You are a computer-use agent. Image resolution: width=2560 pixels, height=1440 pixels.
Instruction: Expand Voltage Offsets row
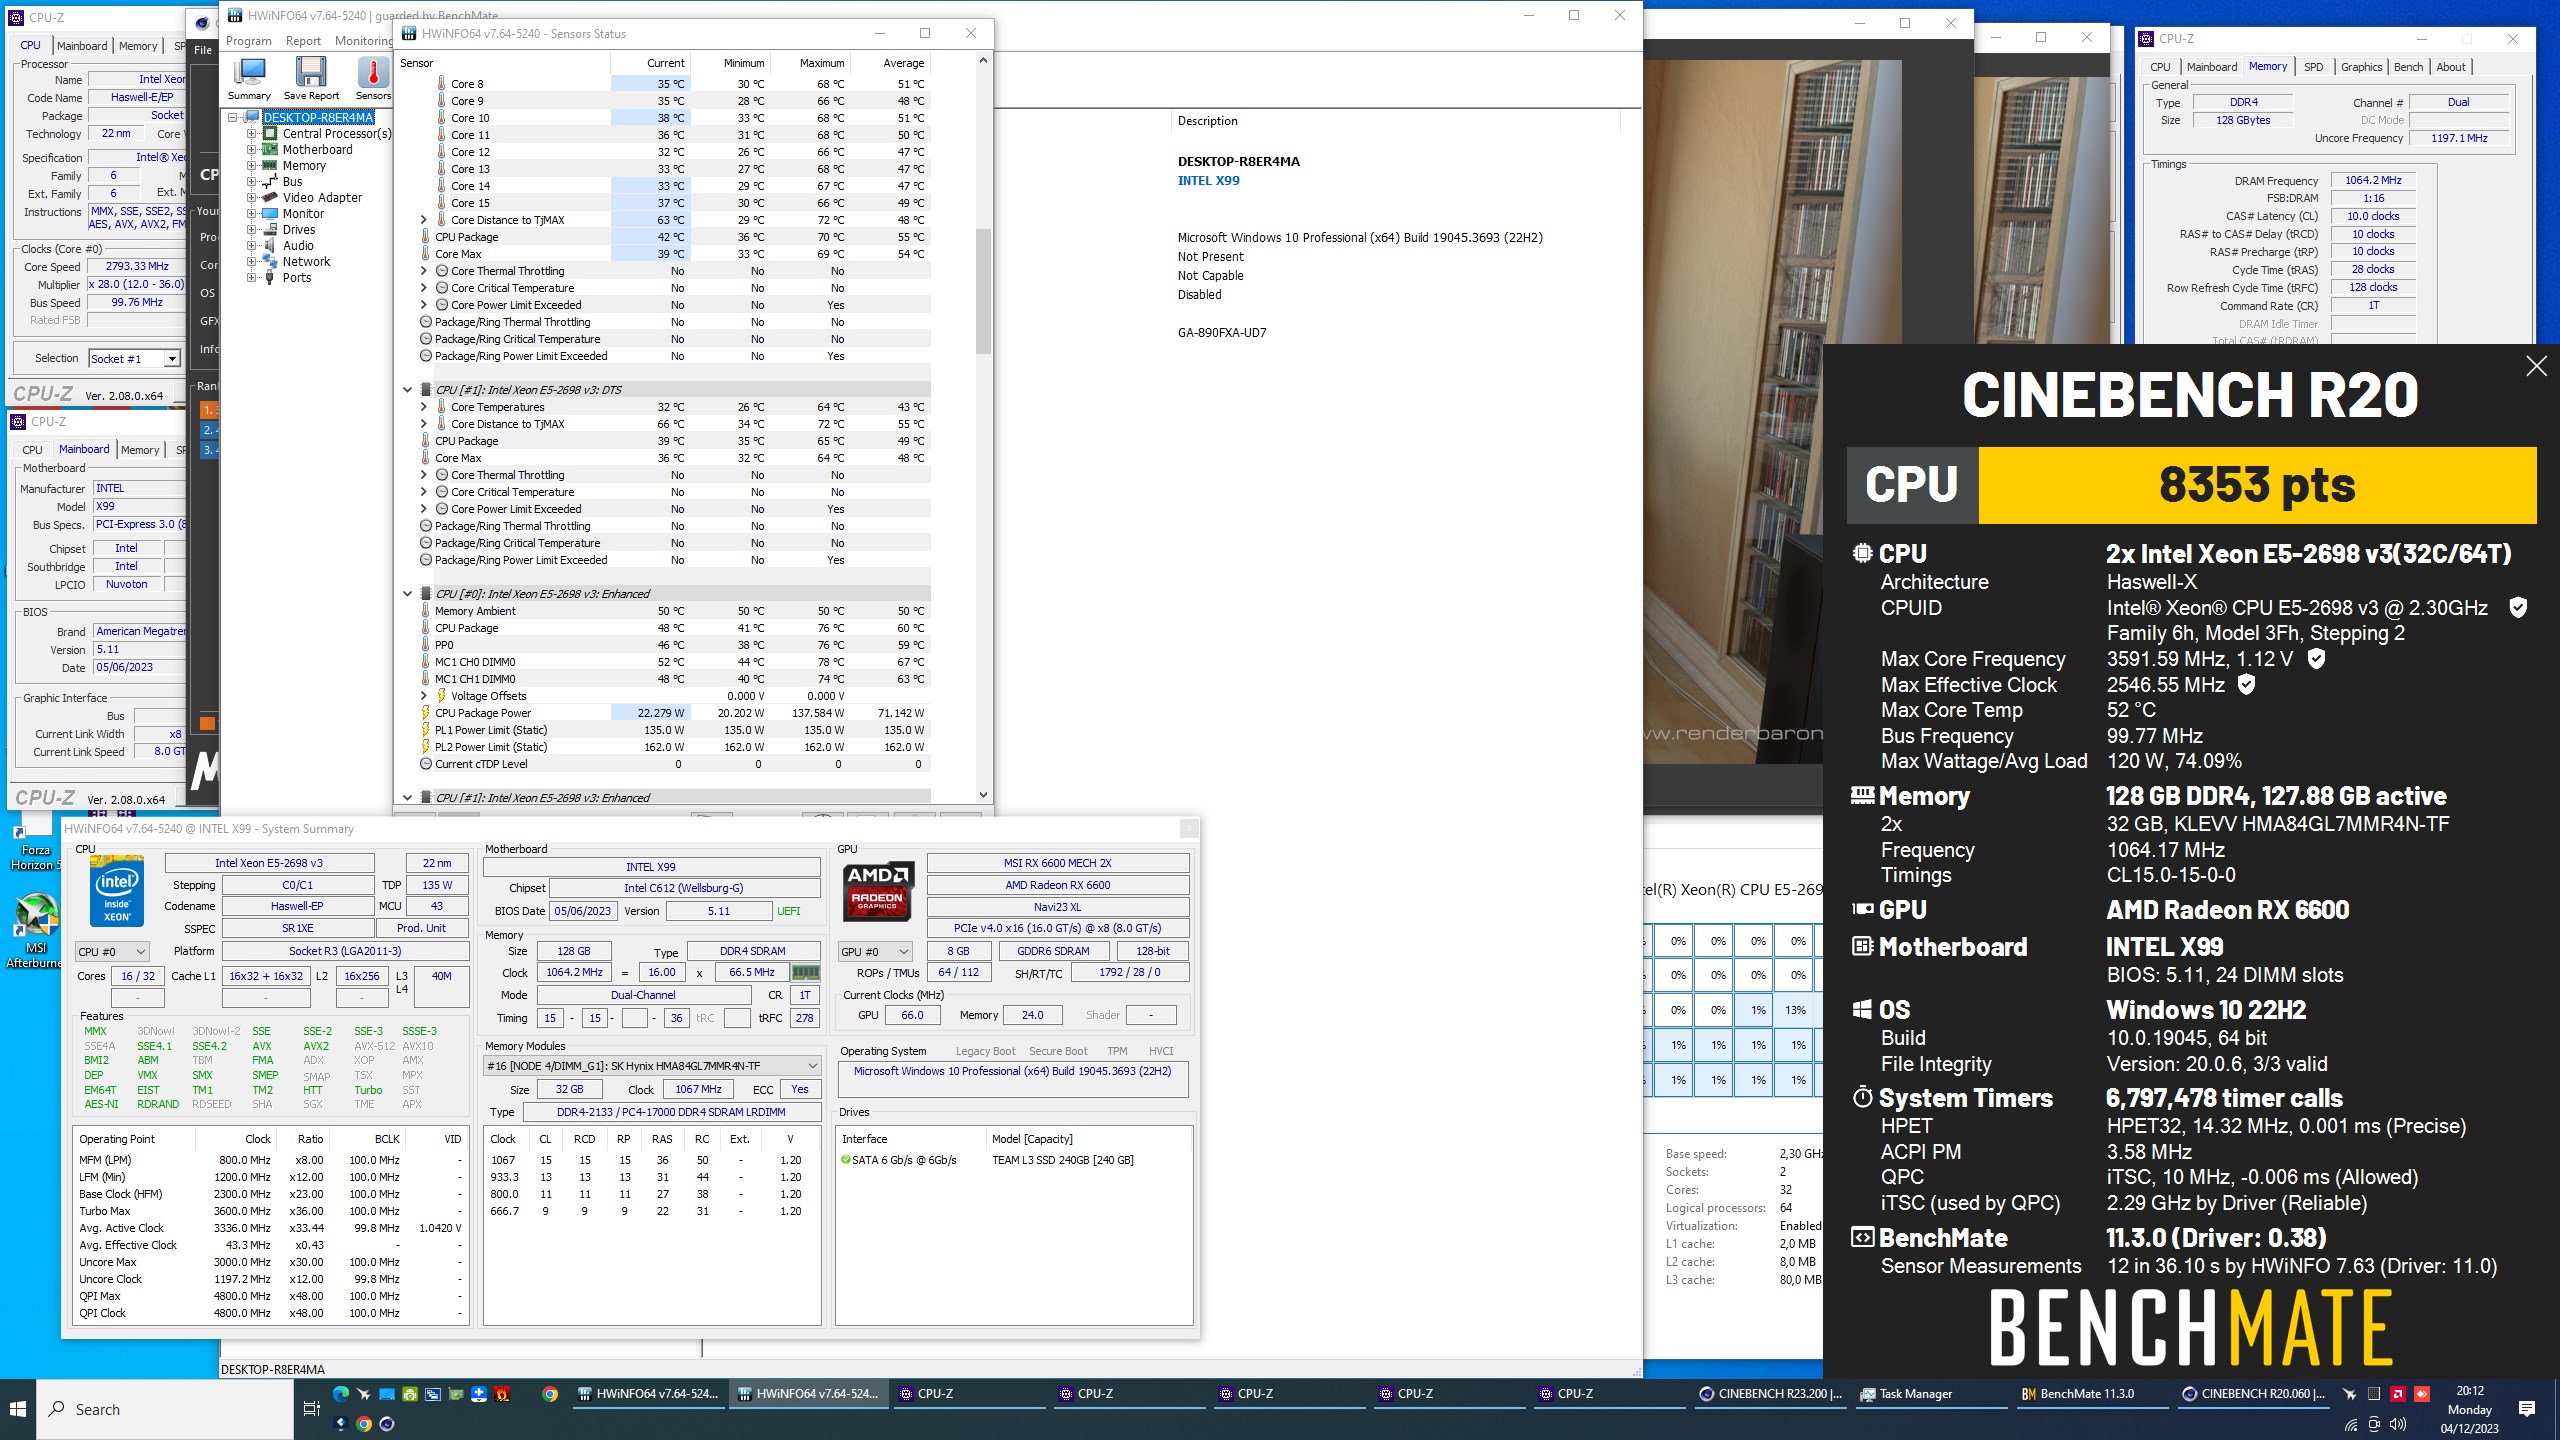tap(423, 696)
